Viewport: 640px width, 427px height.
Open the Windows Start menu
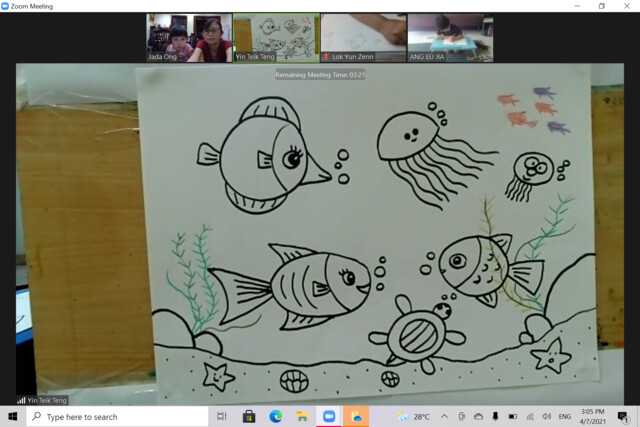[x=13, y=416]
